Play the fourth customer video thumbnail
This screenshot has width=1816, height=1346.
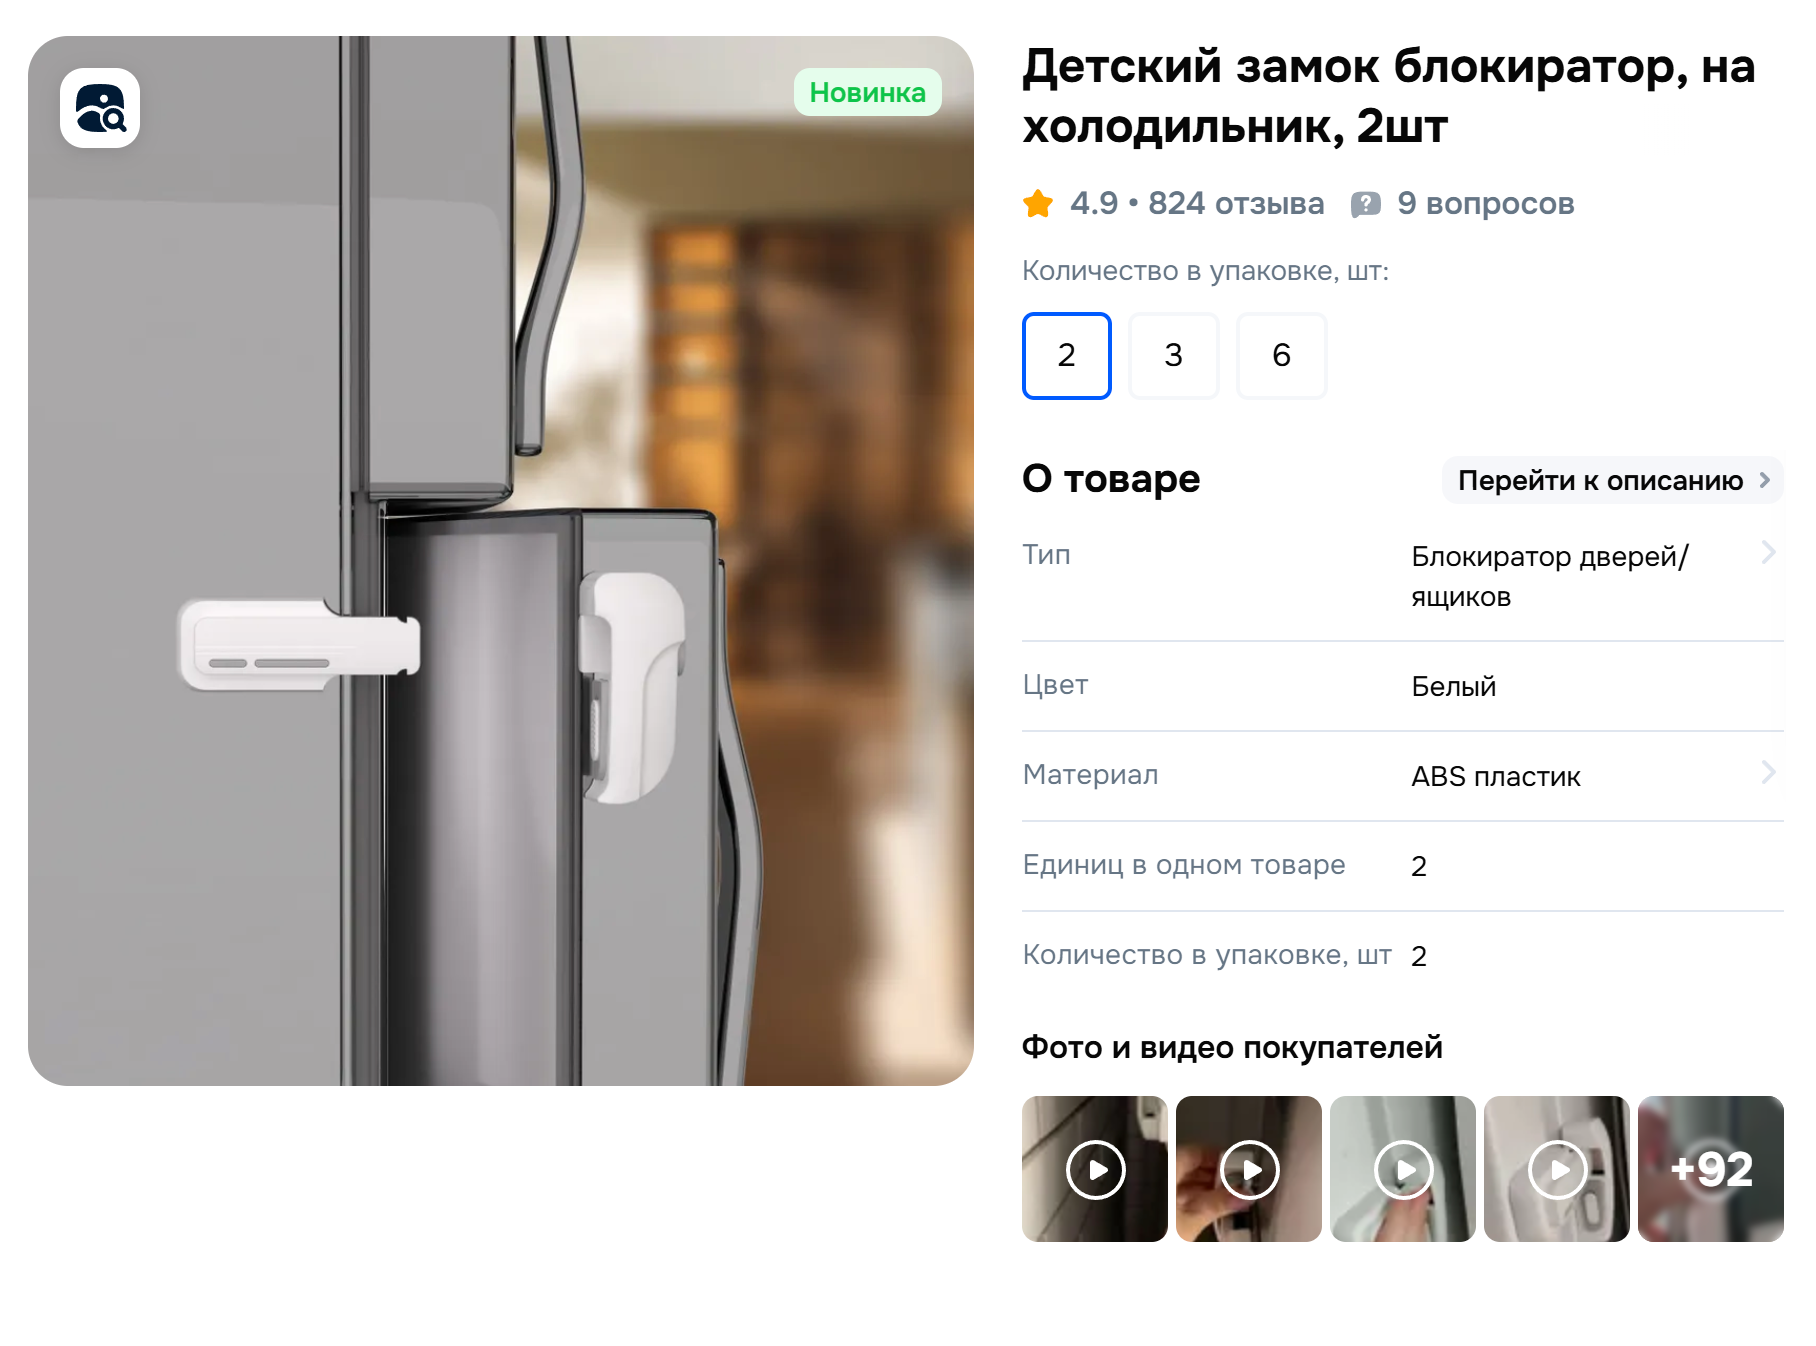1557,1169
